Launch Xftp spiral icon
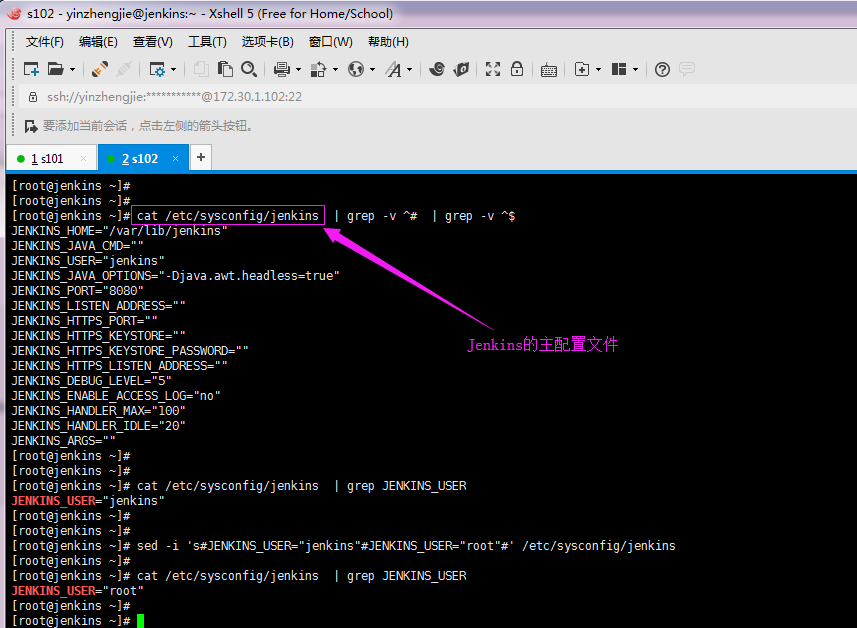Viewport: 857px width, 628px height. click(x=437, y=69)
